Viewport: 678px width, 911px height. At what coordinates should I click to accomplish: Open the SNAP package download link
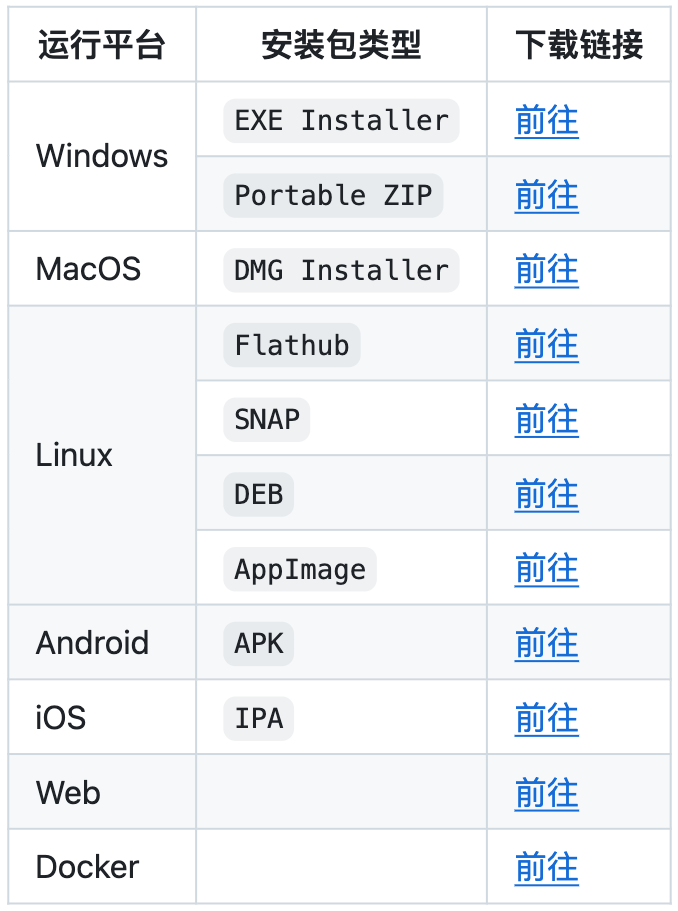pyautogui.click(x=546, y=420)
